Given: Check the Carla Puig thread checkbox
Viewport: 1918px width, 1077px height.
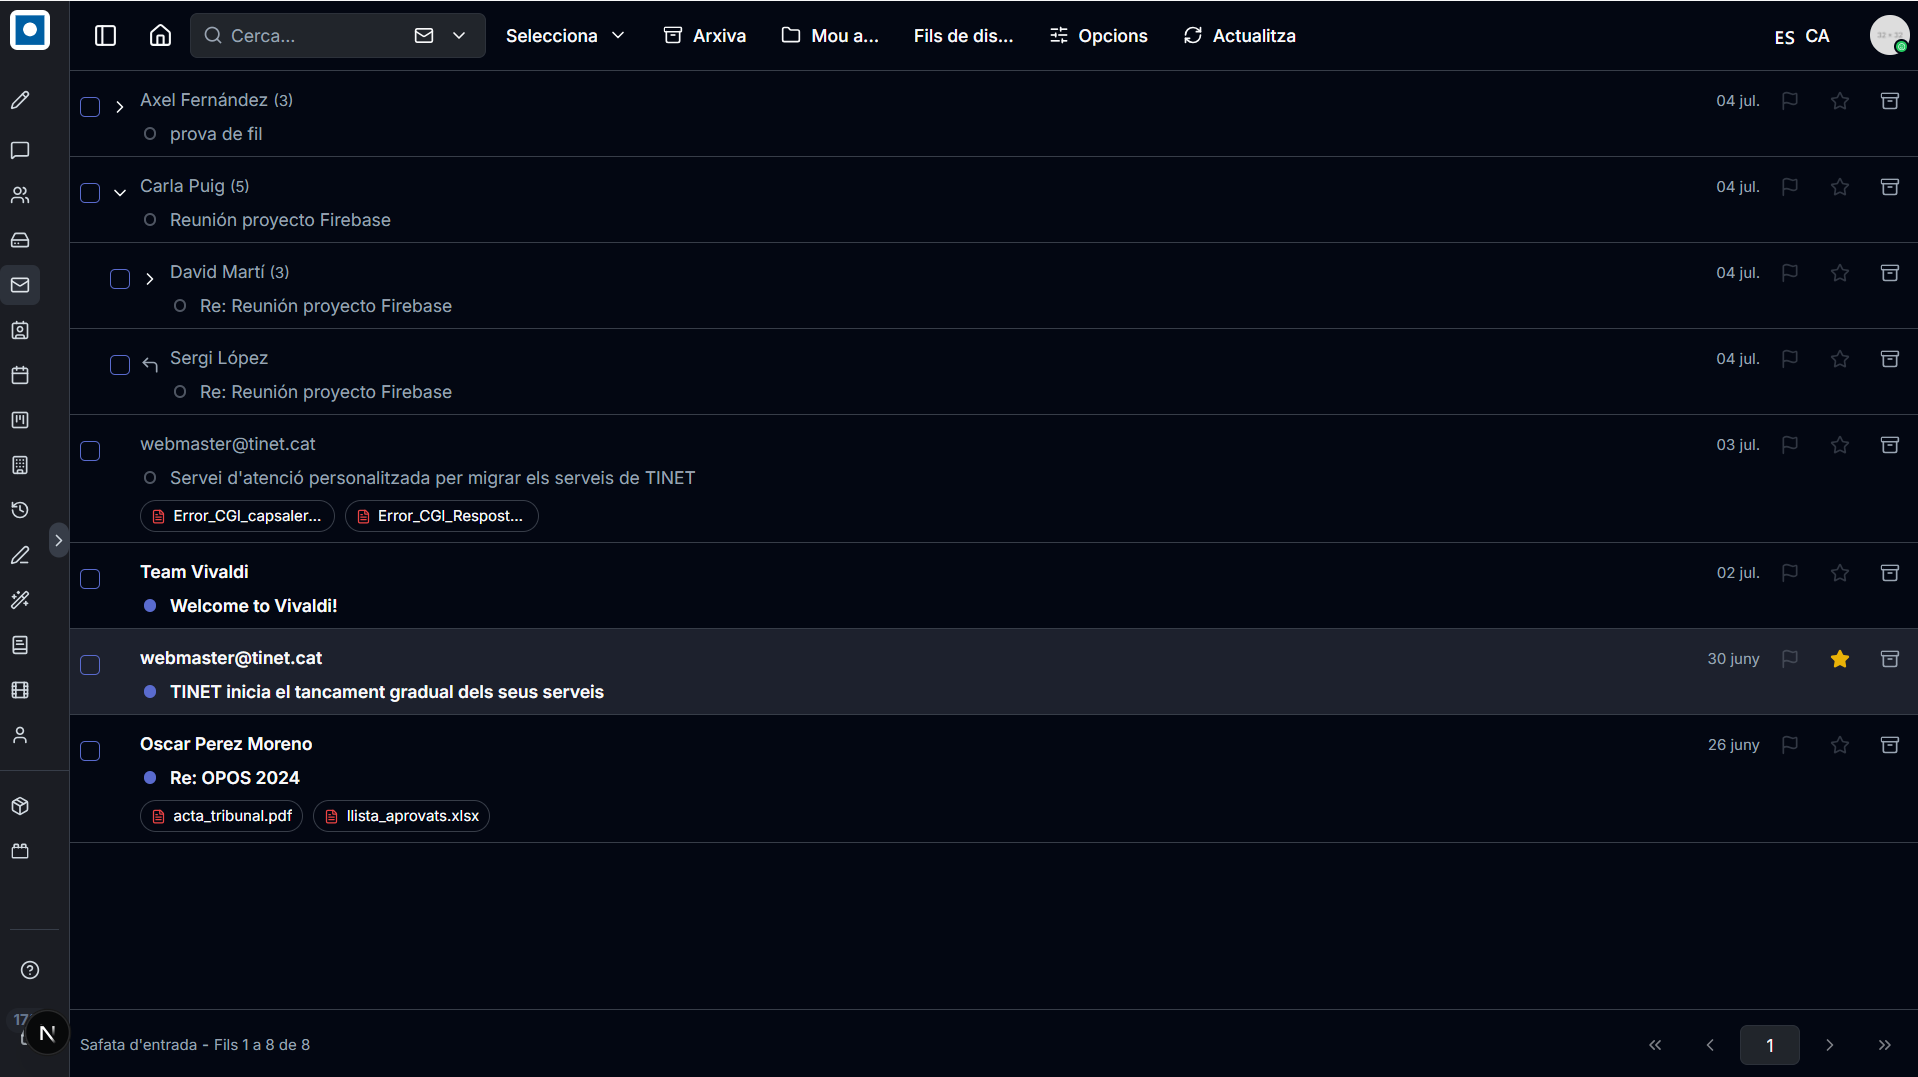Looking at the screenshot, I should pyautogui.click(x=90, y=193).
